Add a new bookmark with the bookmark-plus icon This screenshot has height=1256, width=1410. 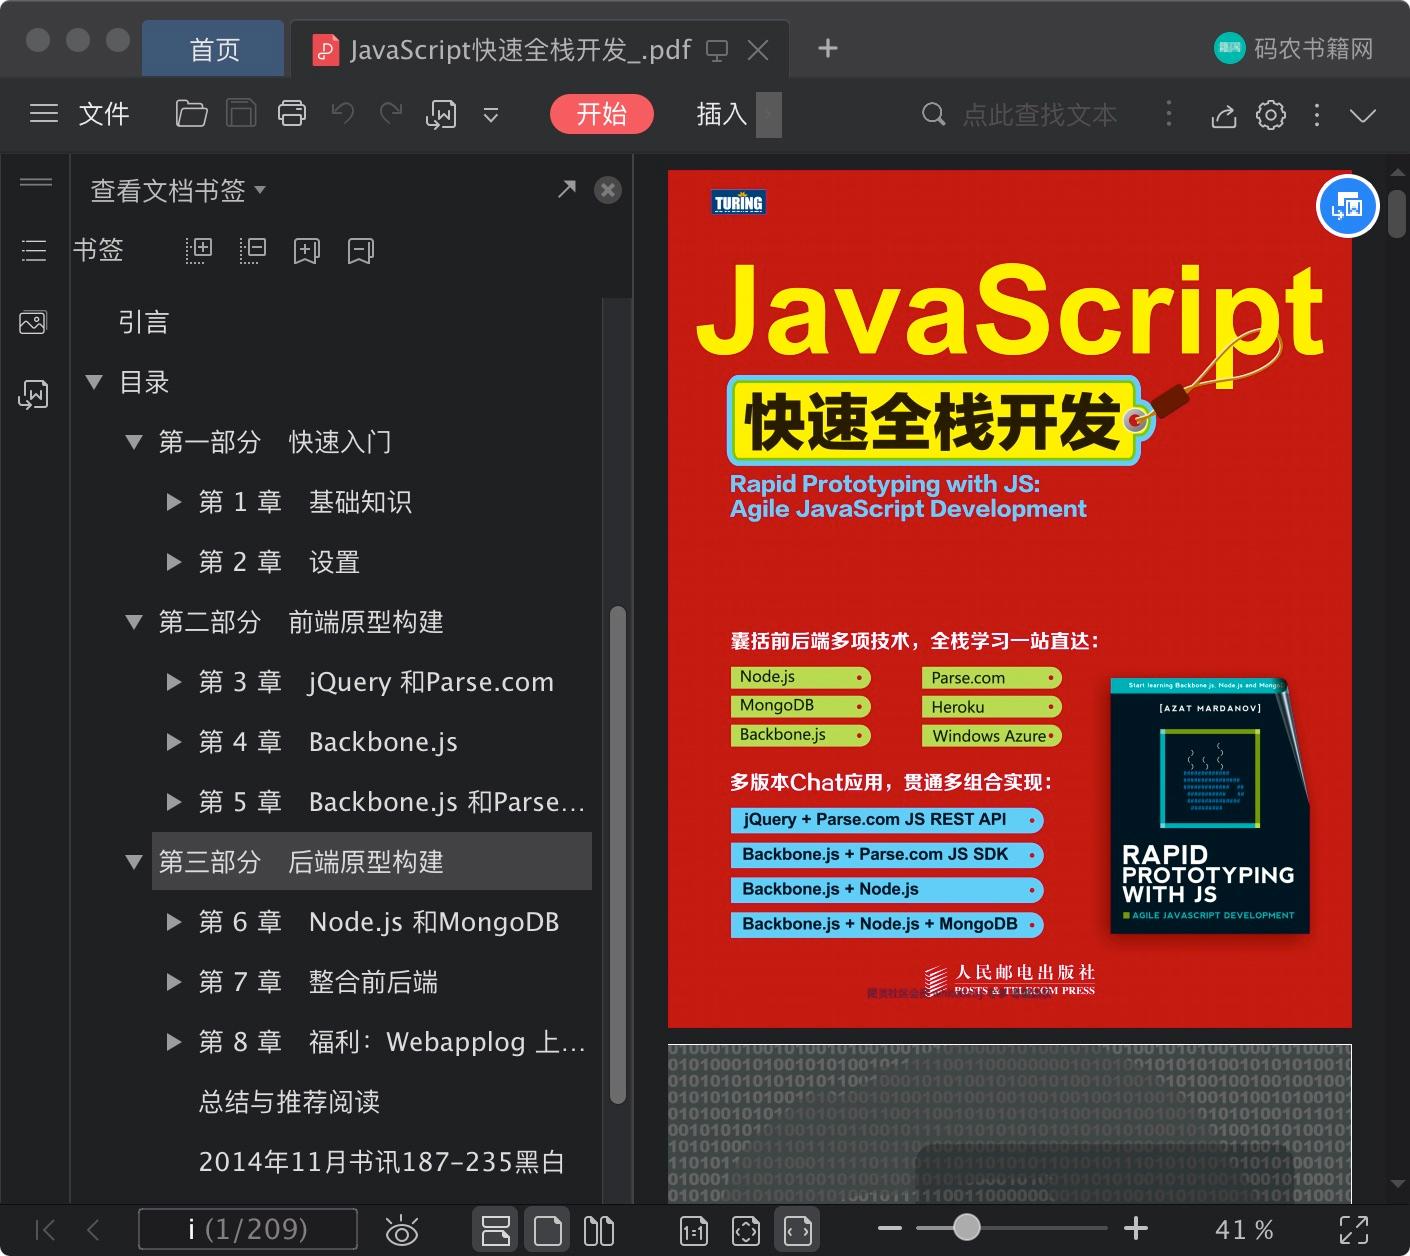[x=306, y=251]
